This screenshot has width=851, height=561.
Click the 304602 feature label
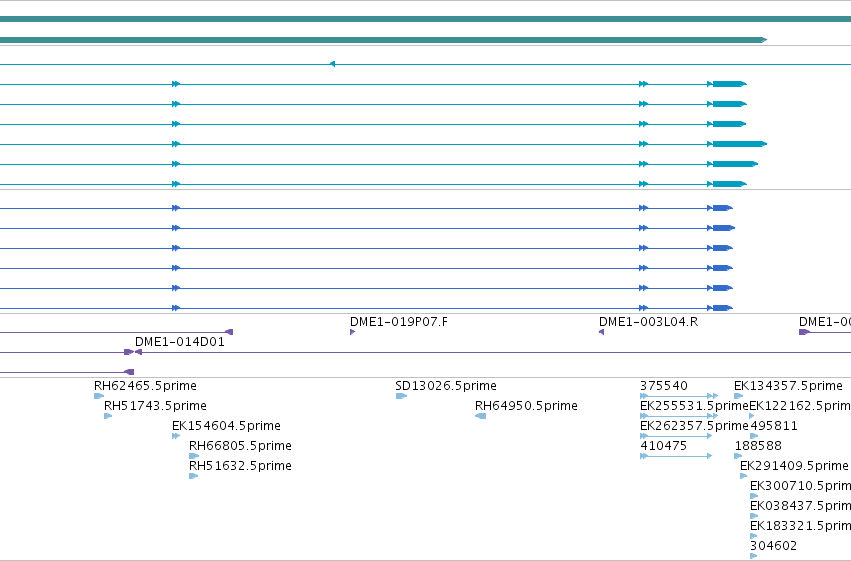(774, 546)
